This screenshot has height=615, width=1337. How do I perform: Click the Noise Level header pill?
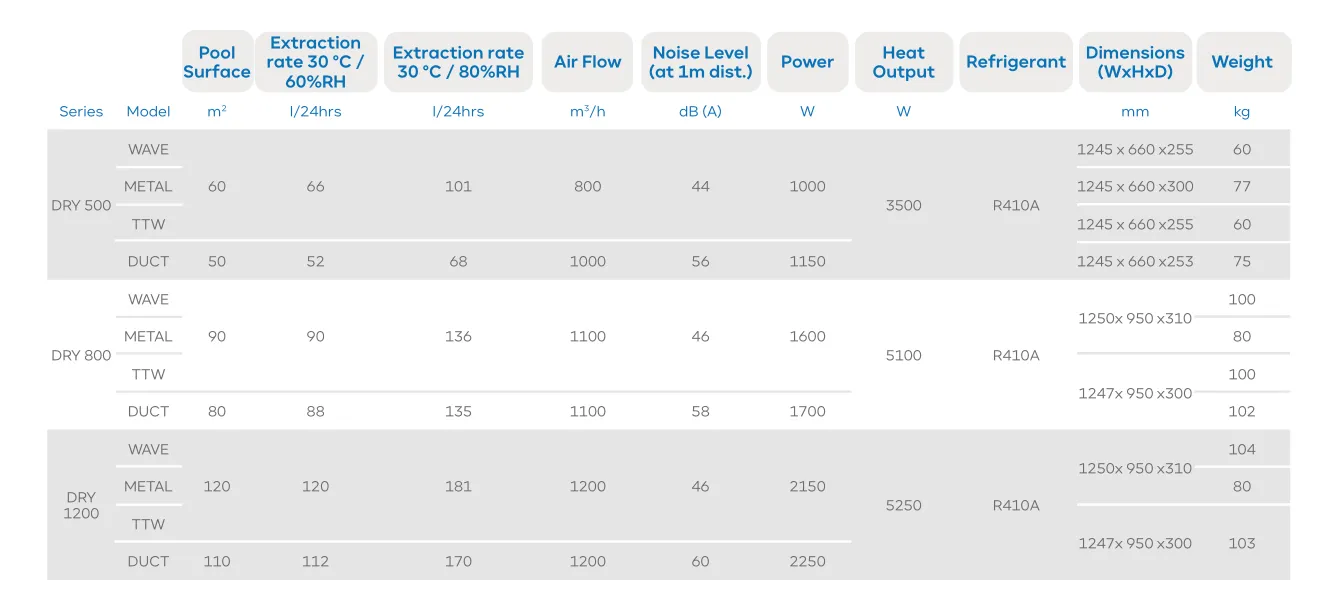coord(700,62)
